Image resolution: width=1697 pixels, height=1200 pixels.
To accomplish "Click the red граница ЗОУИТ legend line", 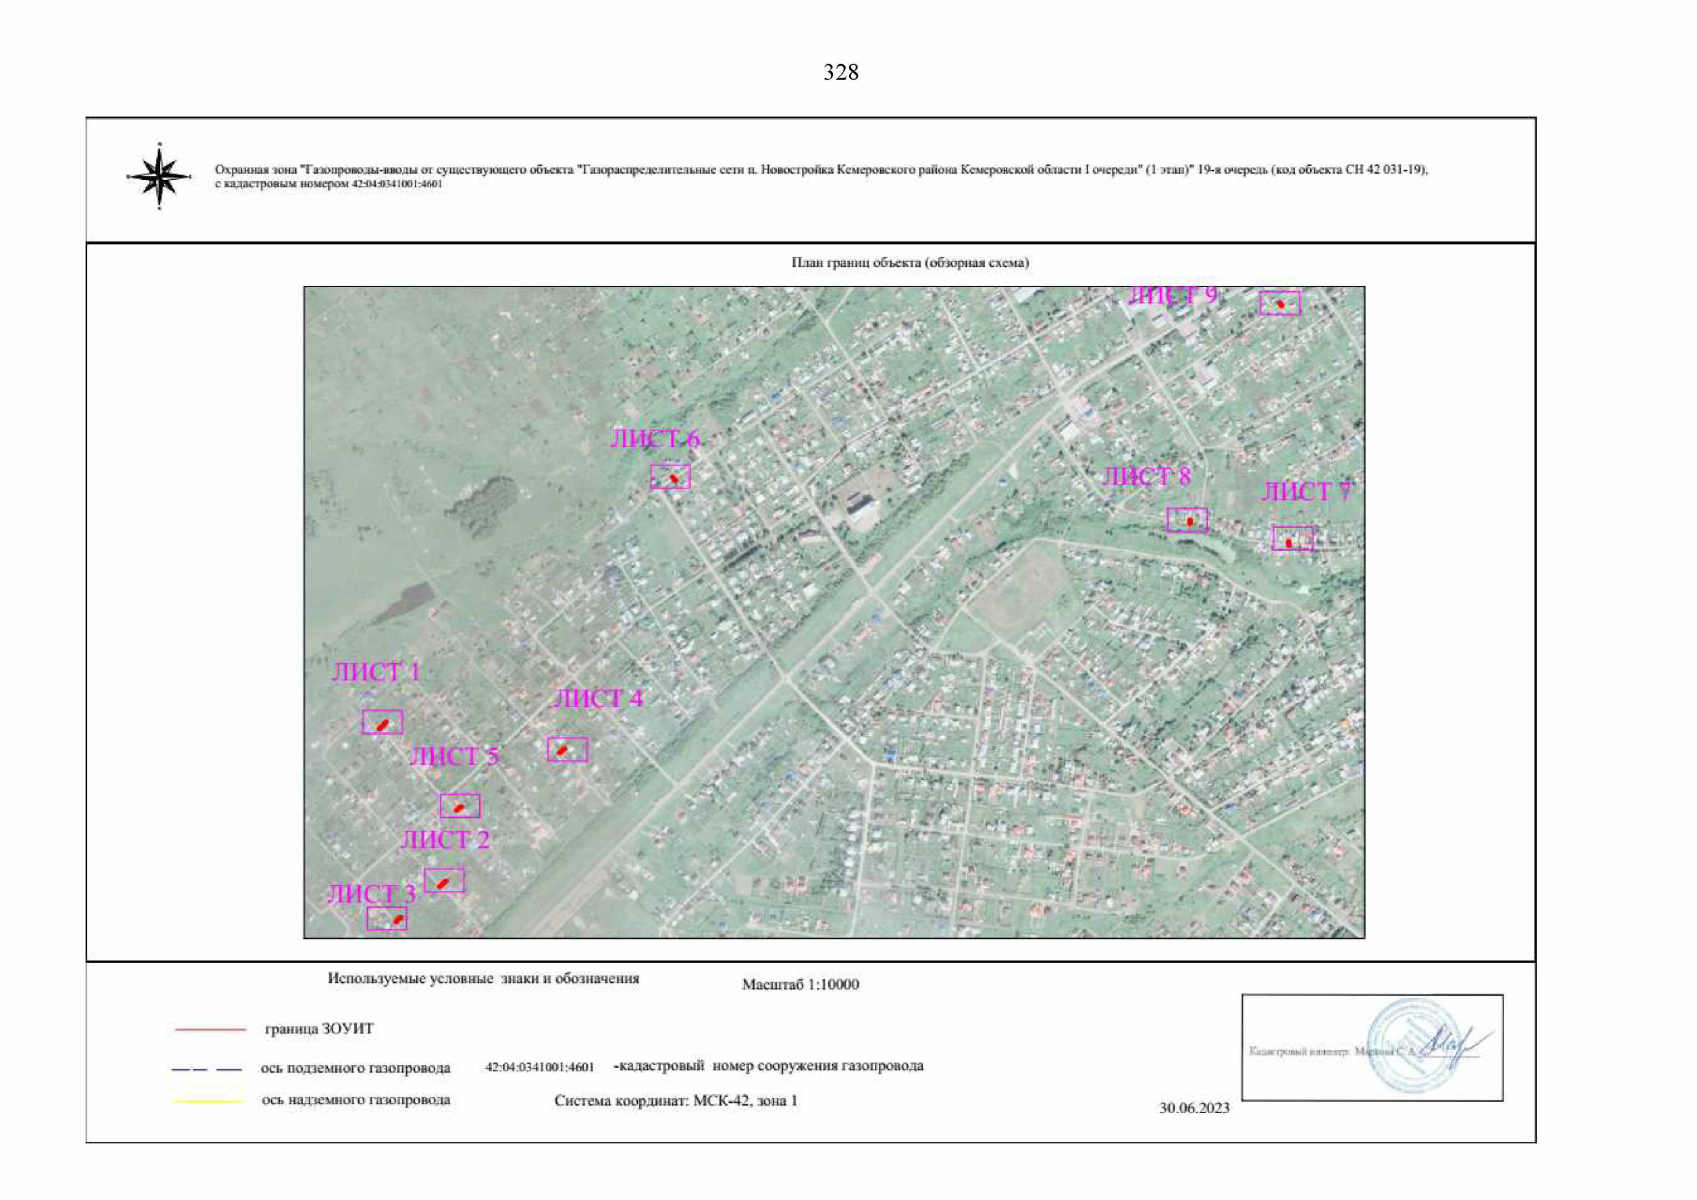I will [210, 1029].
